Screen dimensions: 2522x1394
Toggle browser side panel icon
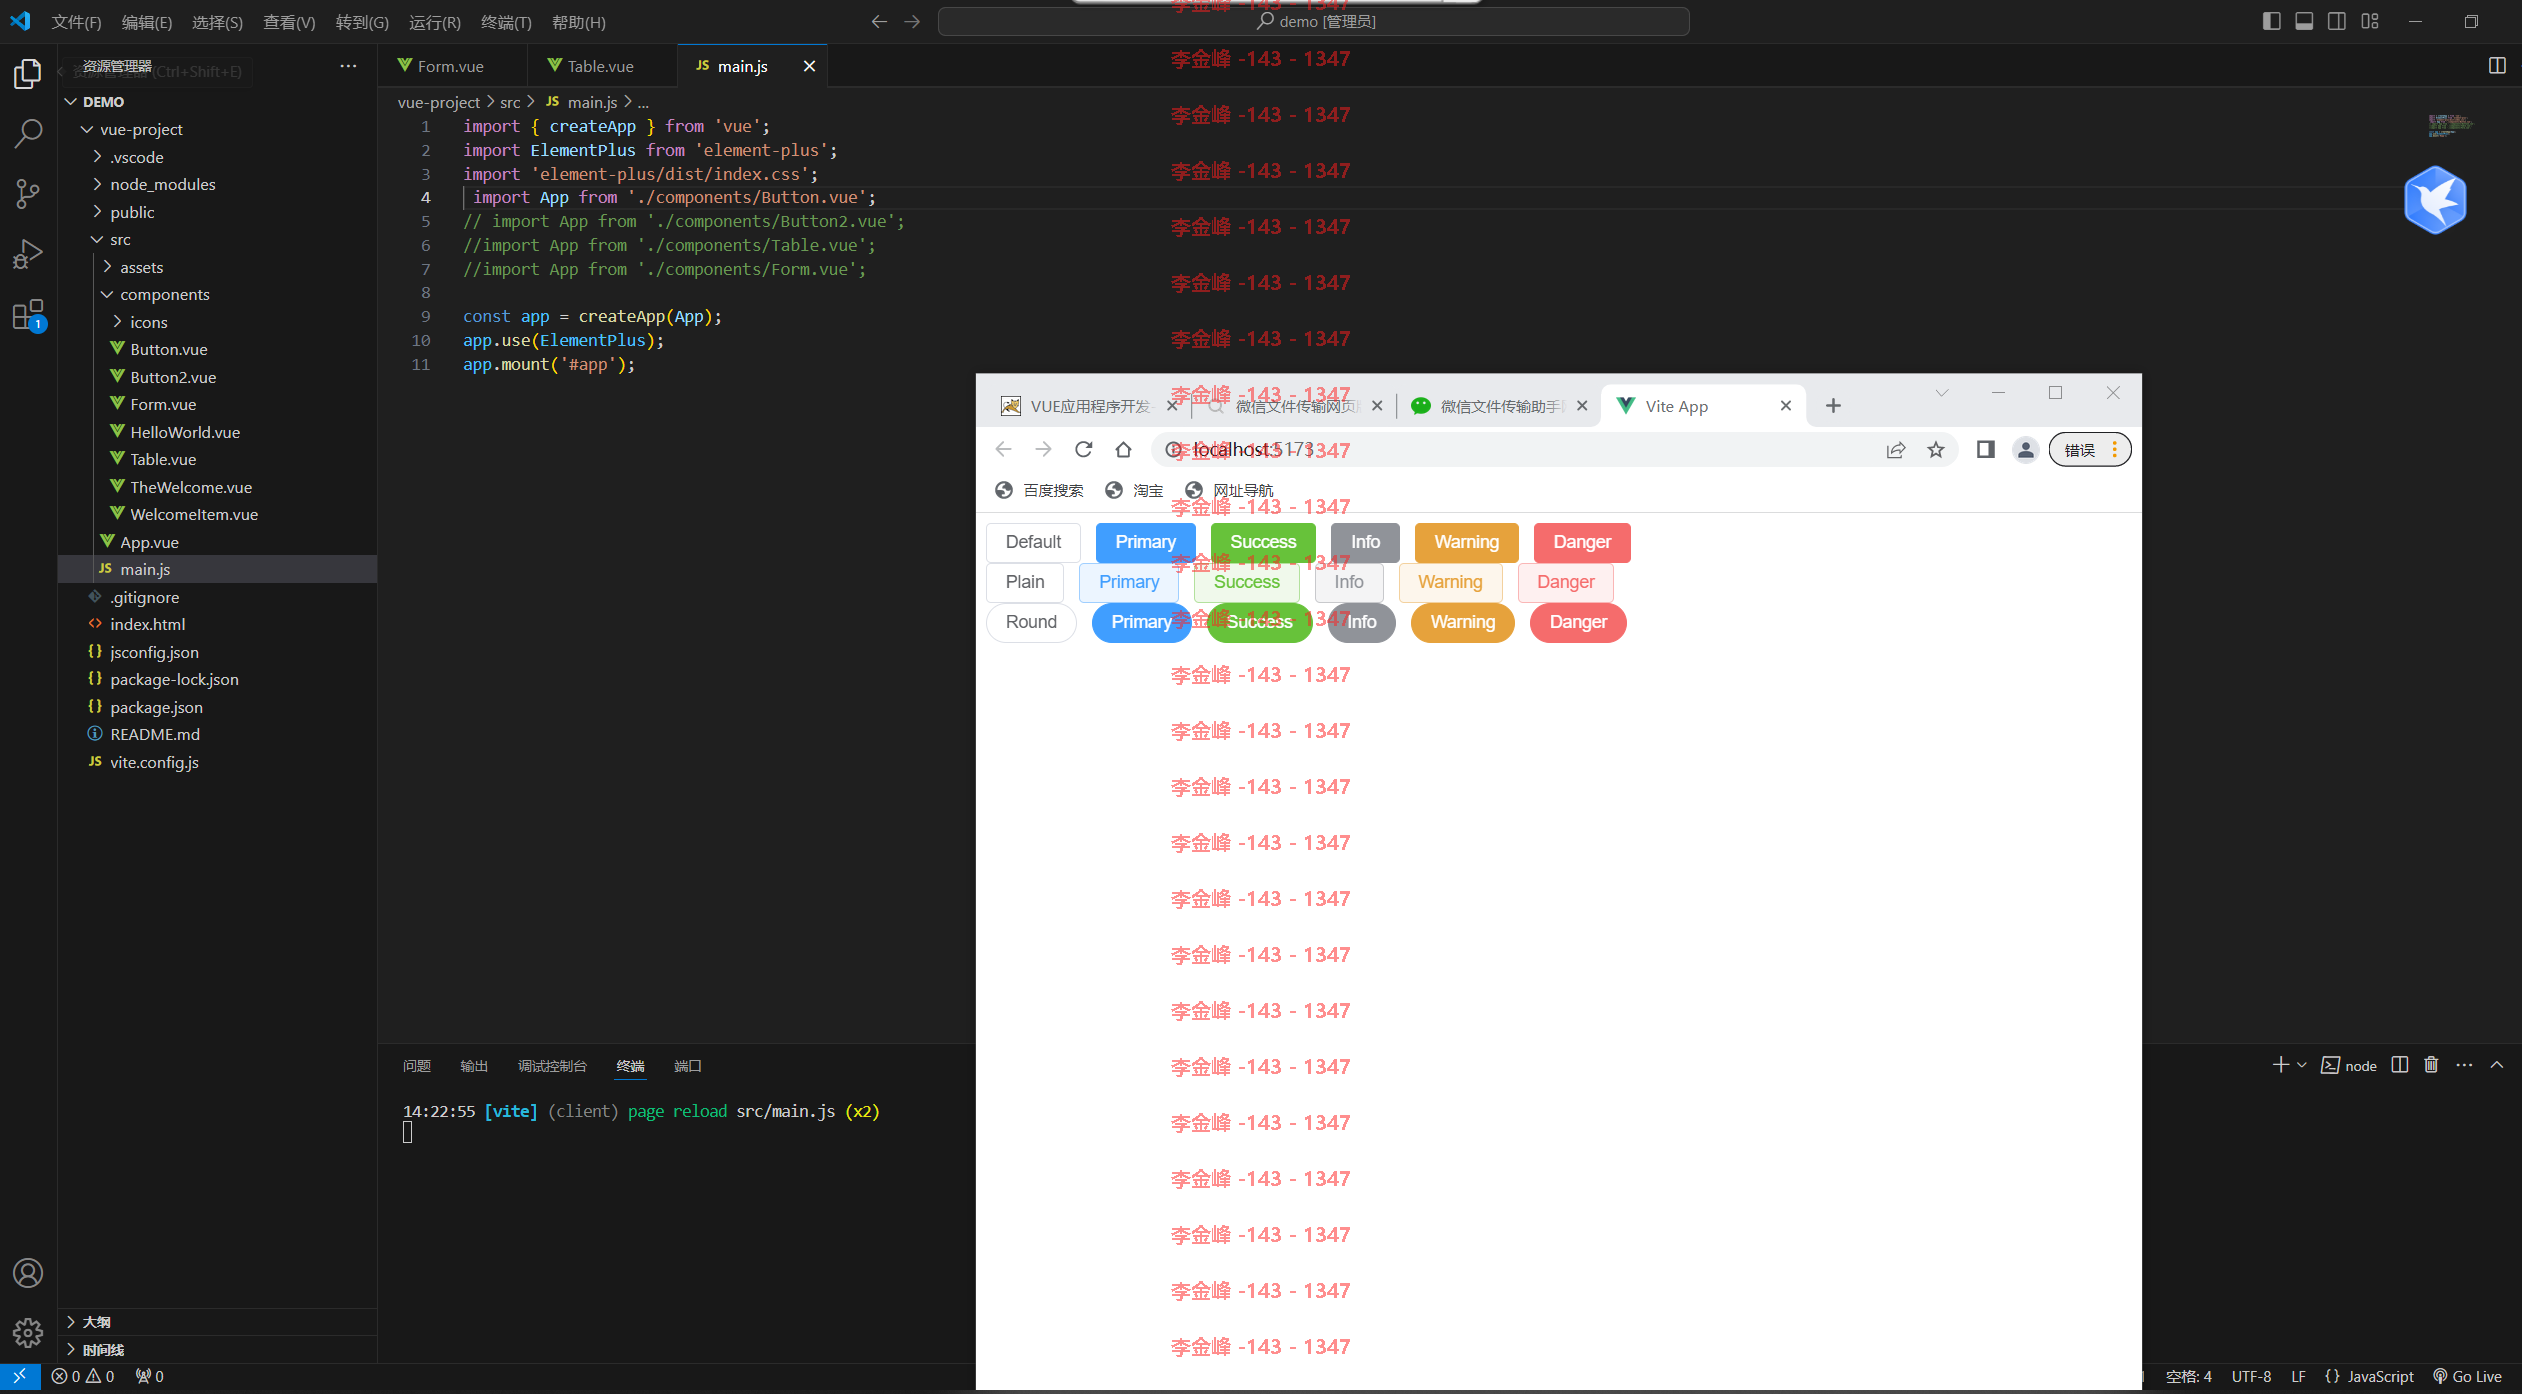tap(1986, 450)
